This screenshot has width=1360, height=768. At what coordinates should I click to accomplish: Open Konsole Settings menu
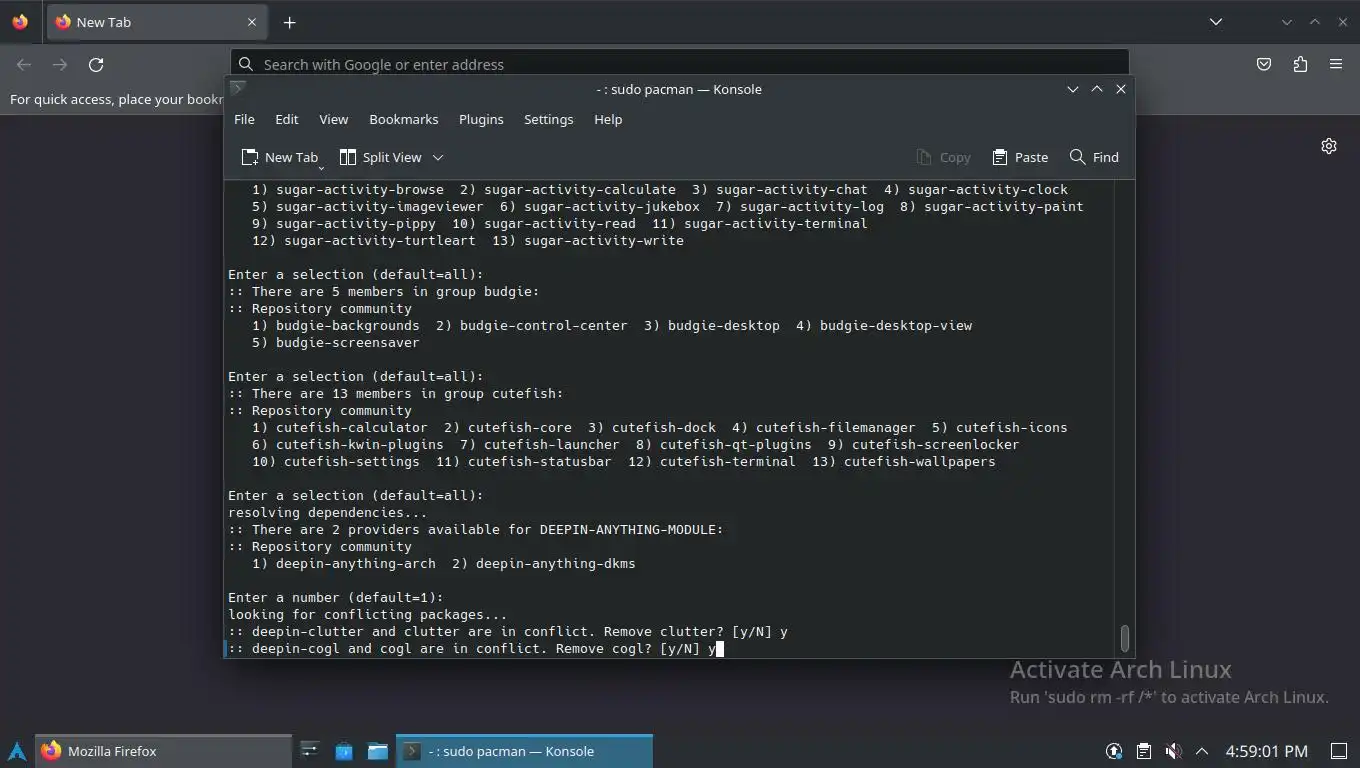pos(549,119)
